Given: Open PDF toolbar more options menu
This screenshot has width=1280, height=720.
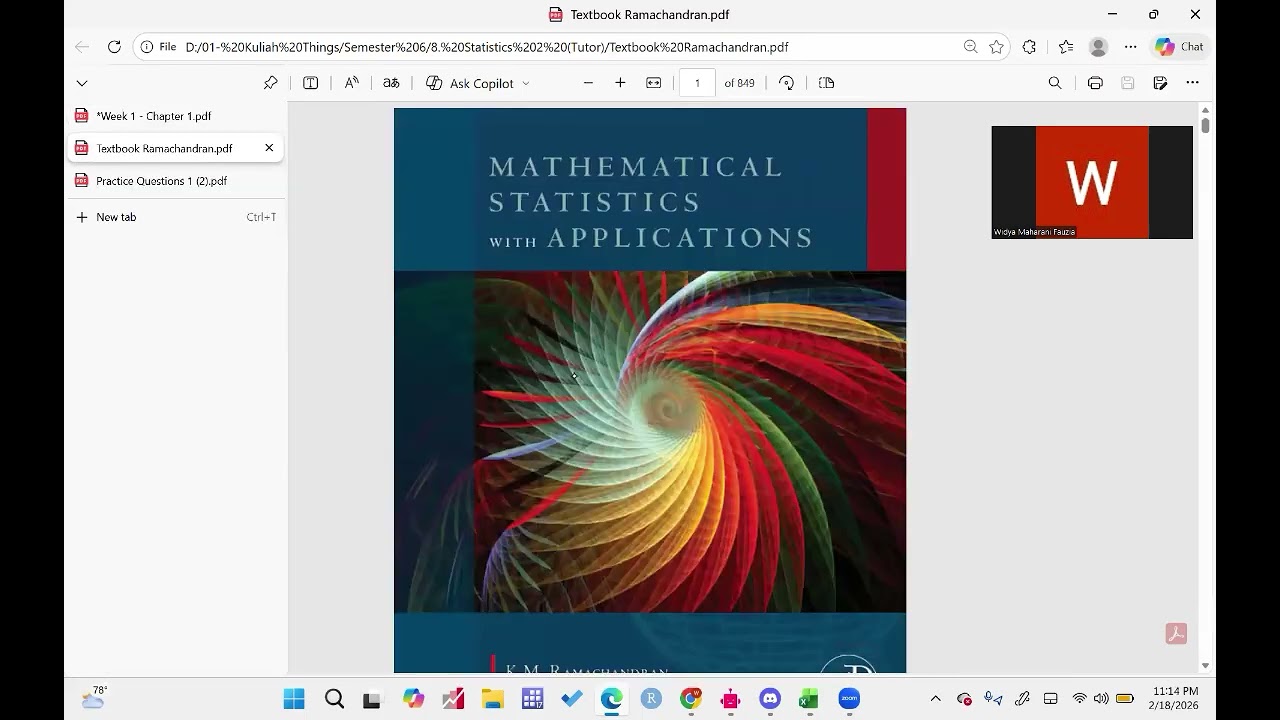Looking at the screenshot, I should pyautogui.click(x=1192, y=83).
